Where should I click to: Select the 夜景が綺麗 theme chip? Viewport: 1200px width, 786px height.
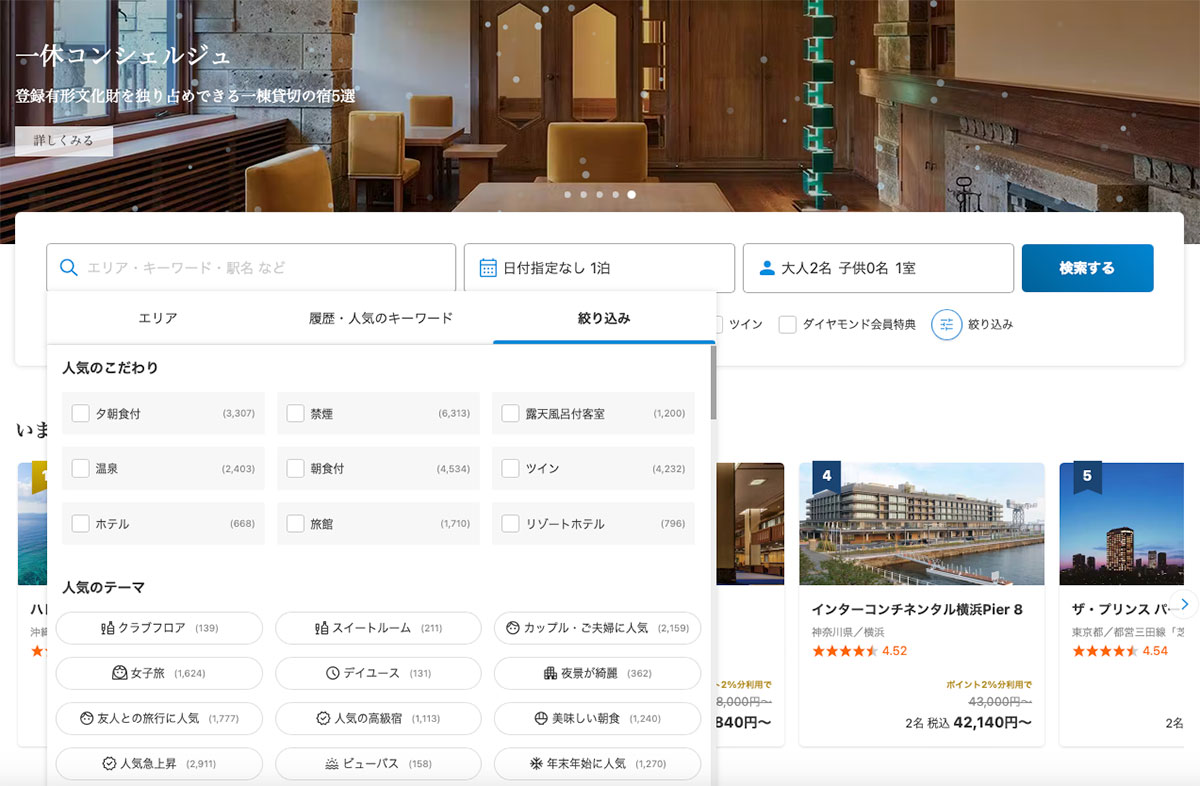point(598,673)
